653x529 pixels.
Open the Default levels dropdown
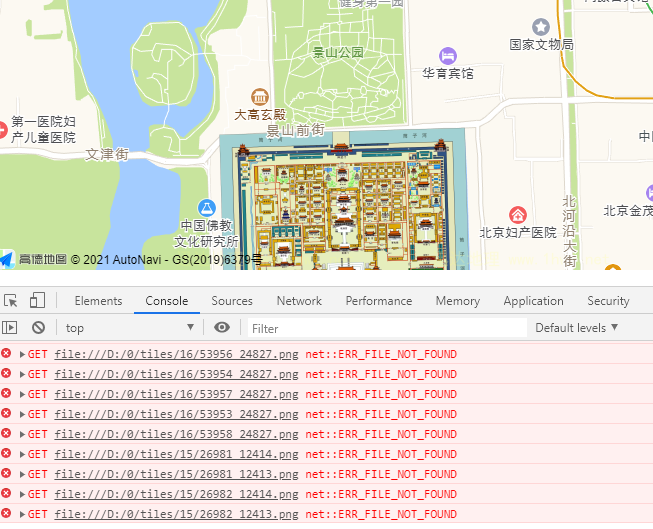(576, 328)
